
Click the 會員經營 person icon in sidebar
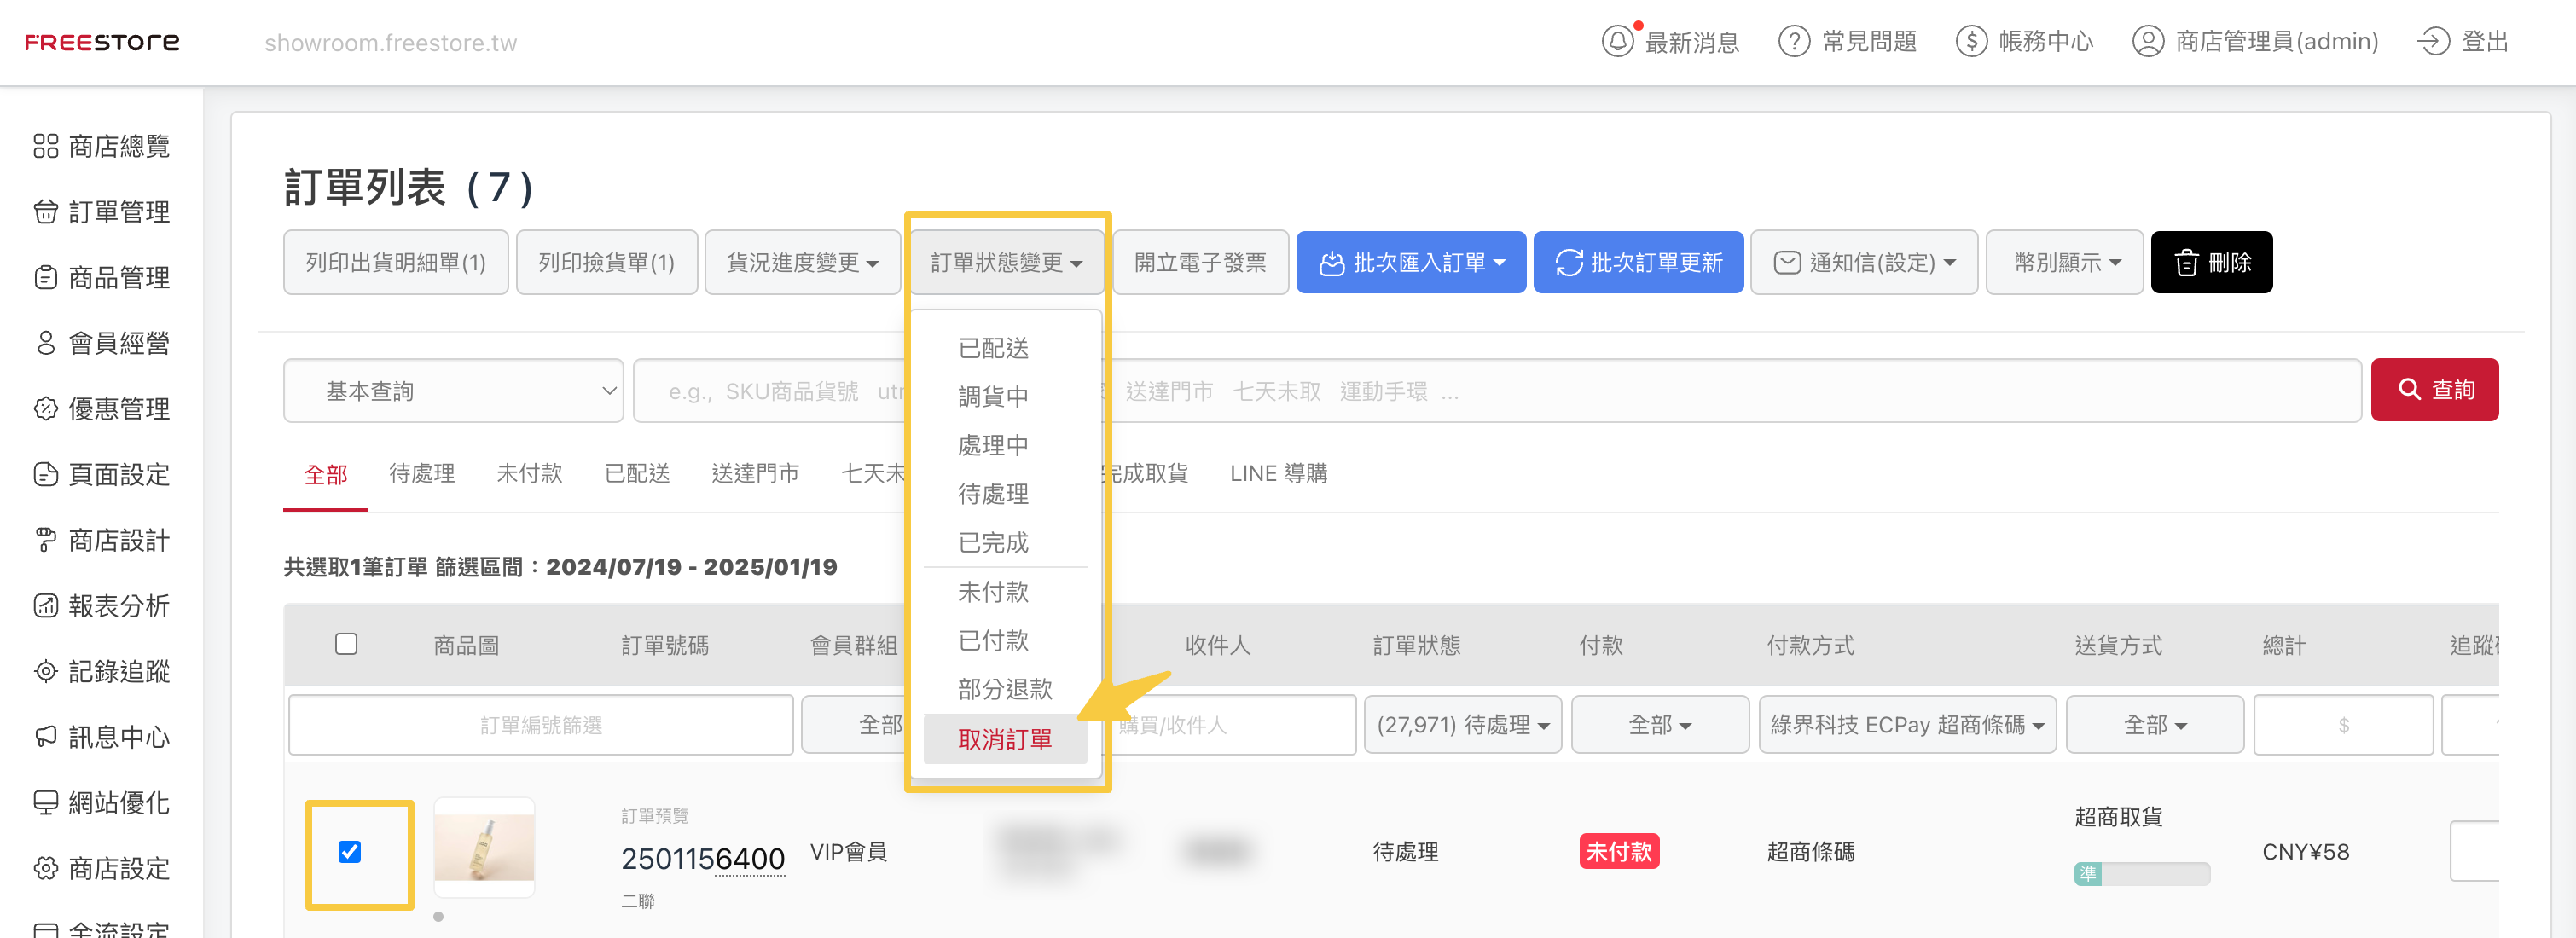pyautogui.click(x=46, y=343)
